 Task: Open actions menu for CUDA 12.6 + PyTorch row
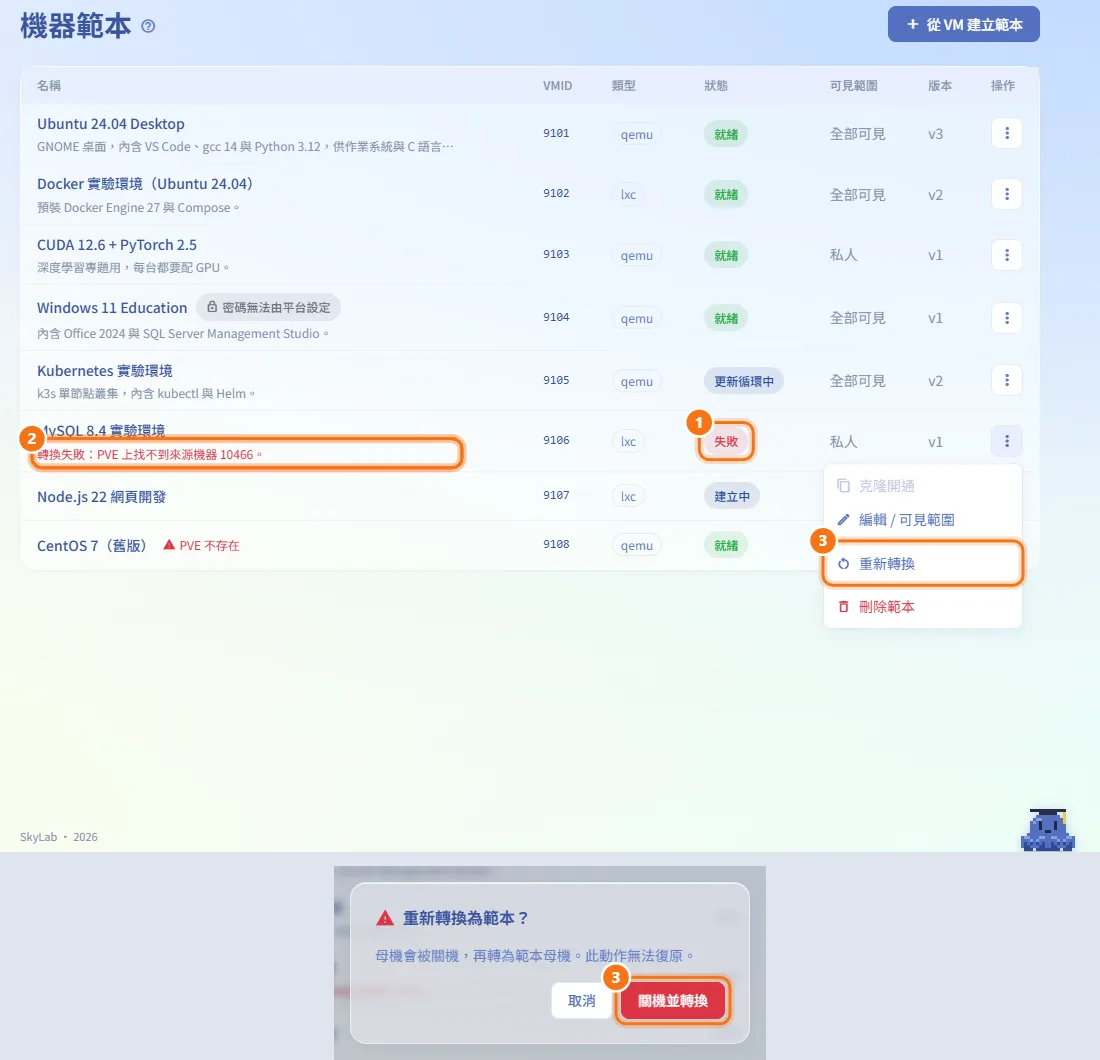pos(1007,255)
